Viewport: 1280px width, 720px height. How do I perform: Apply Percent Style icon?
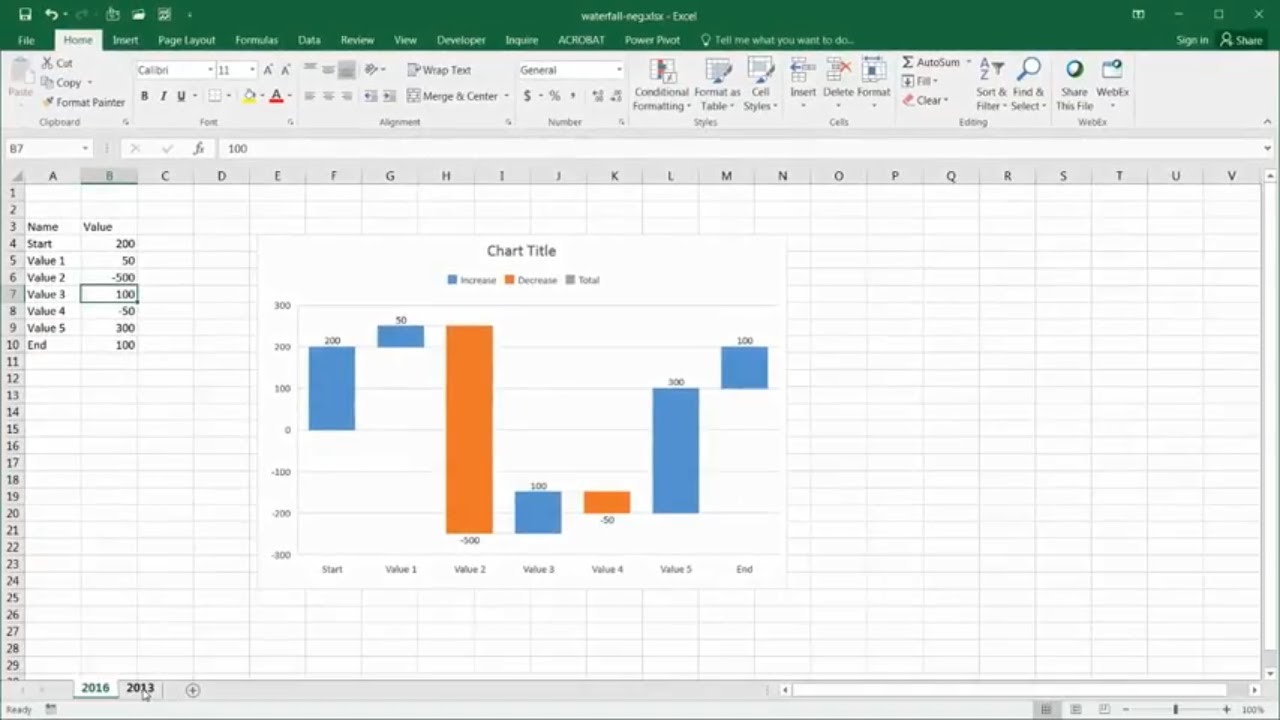pyautogui.click(x=554, y=96)
